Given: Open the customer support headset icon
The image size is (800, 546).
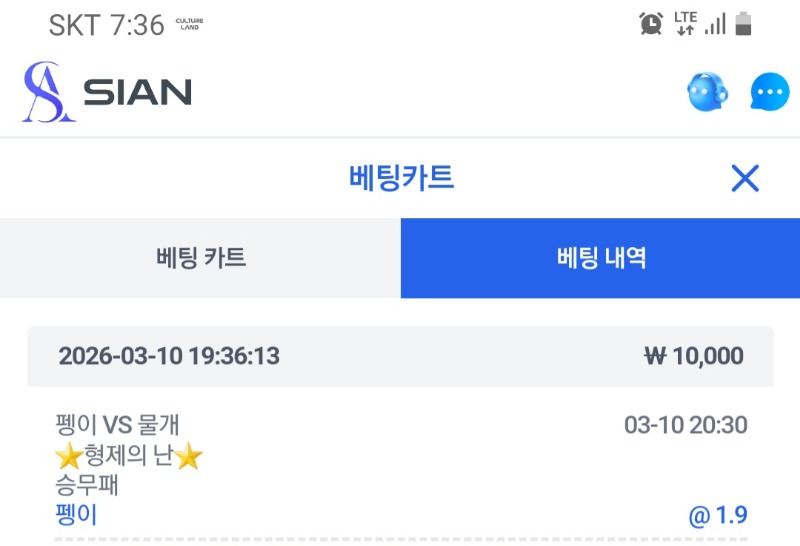Looking at the screenshot, I should pyautogui.click(x=707, y=93).
